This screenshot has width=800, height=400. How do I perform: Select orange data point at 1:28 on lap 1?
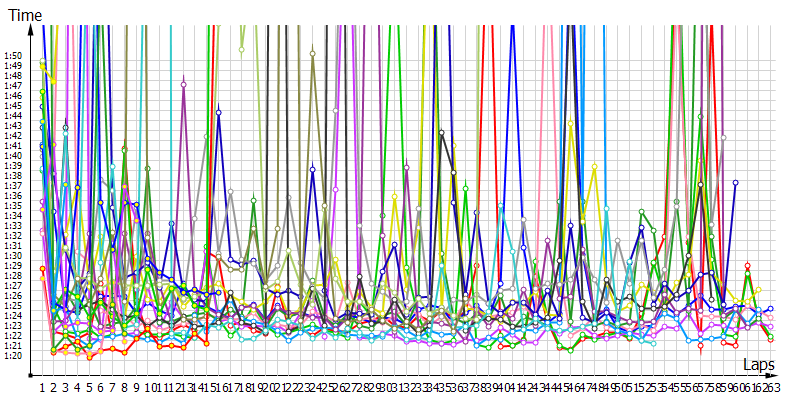coord(42,269)
